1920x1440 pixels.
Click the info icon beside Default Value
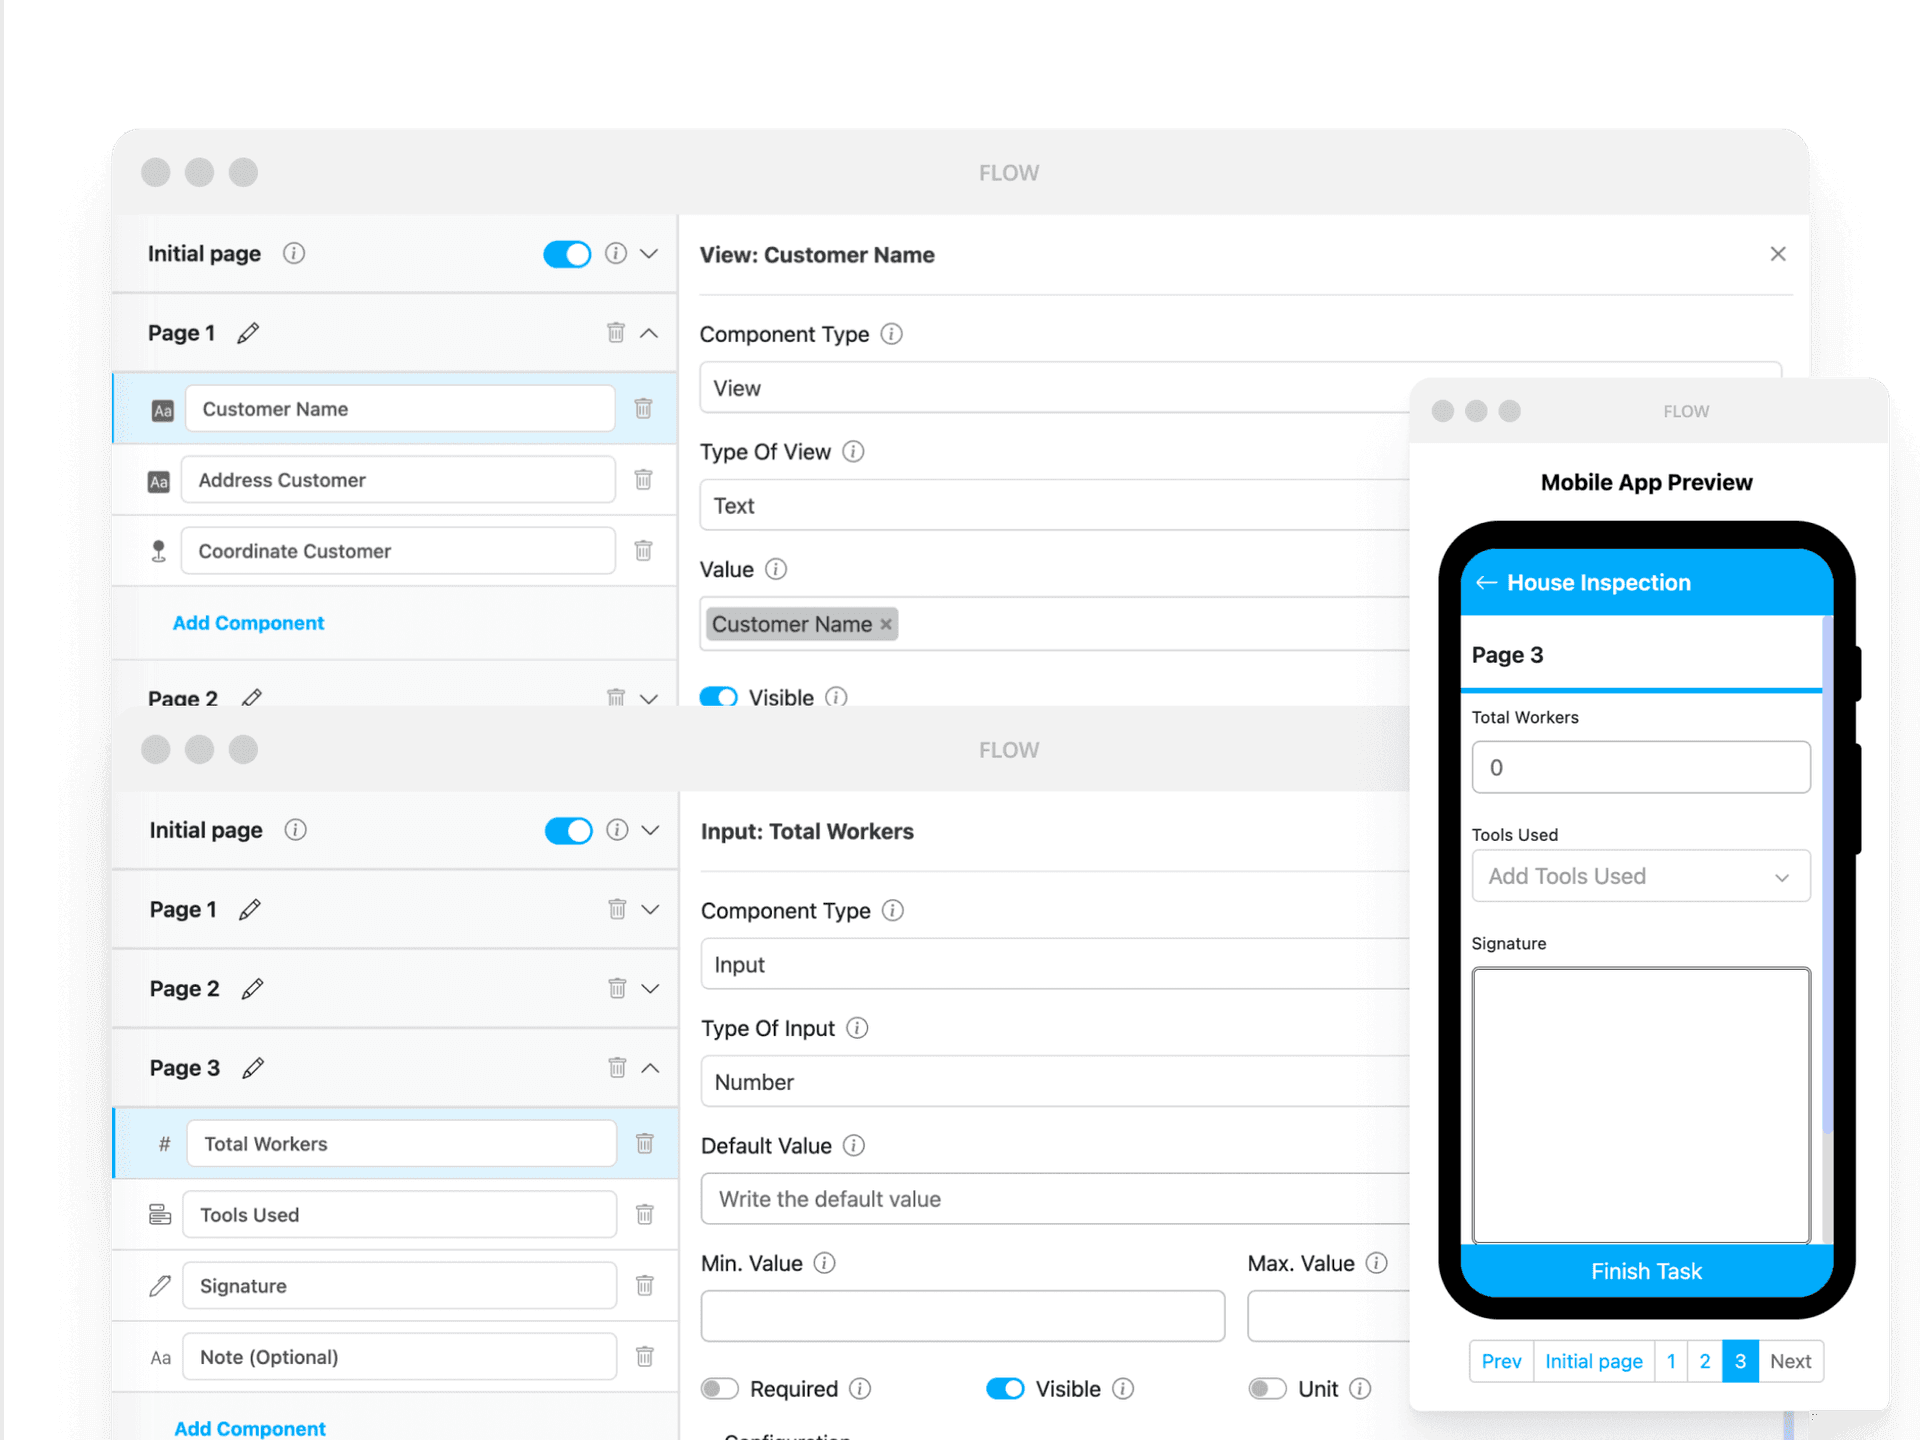pos(854,1145)
